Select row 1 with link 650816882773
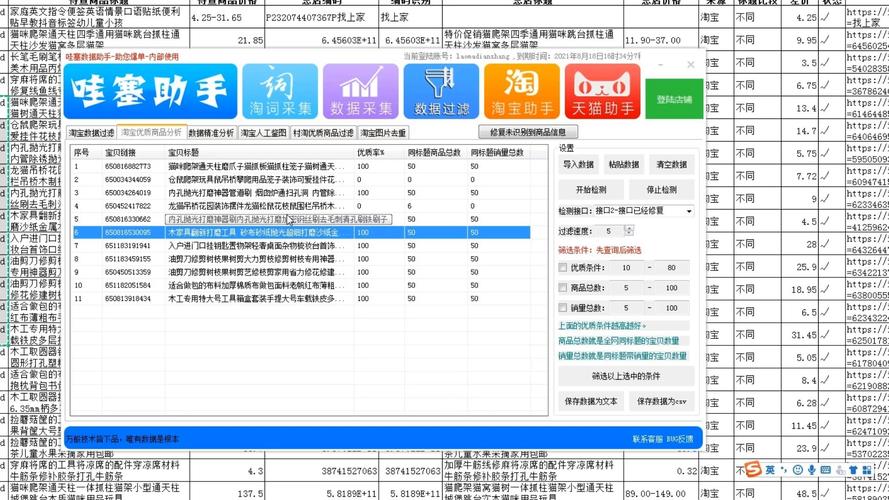Image resolution: width=889 pixels, height=500 pixels. click(x=302, y=167)
